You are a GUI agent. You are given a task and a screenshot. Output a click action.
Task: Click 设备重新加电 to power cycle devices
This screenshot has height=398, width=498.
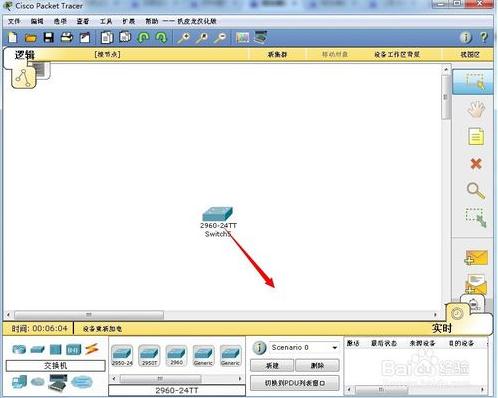102,329
